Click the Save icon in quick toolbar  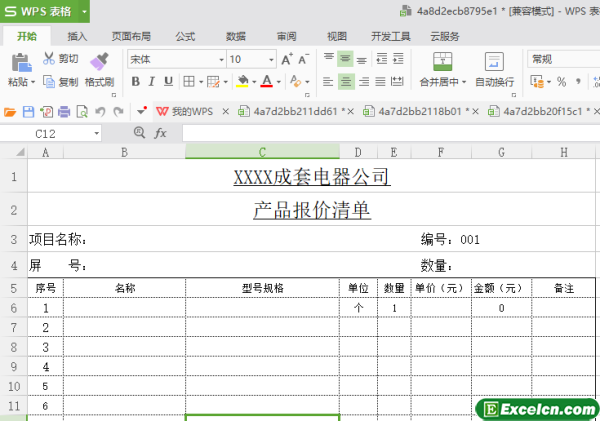(x=28, y=111)
